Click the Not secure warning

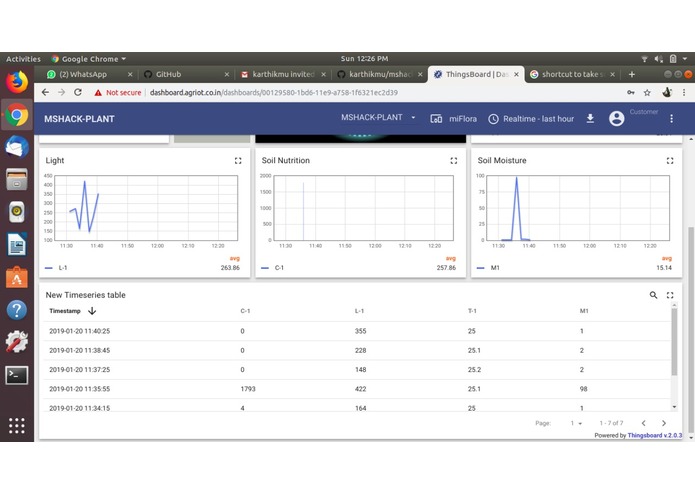pos(117,93)
